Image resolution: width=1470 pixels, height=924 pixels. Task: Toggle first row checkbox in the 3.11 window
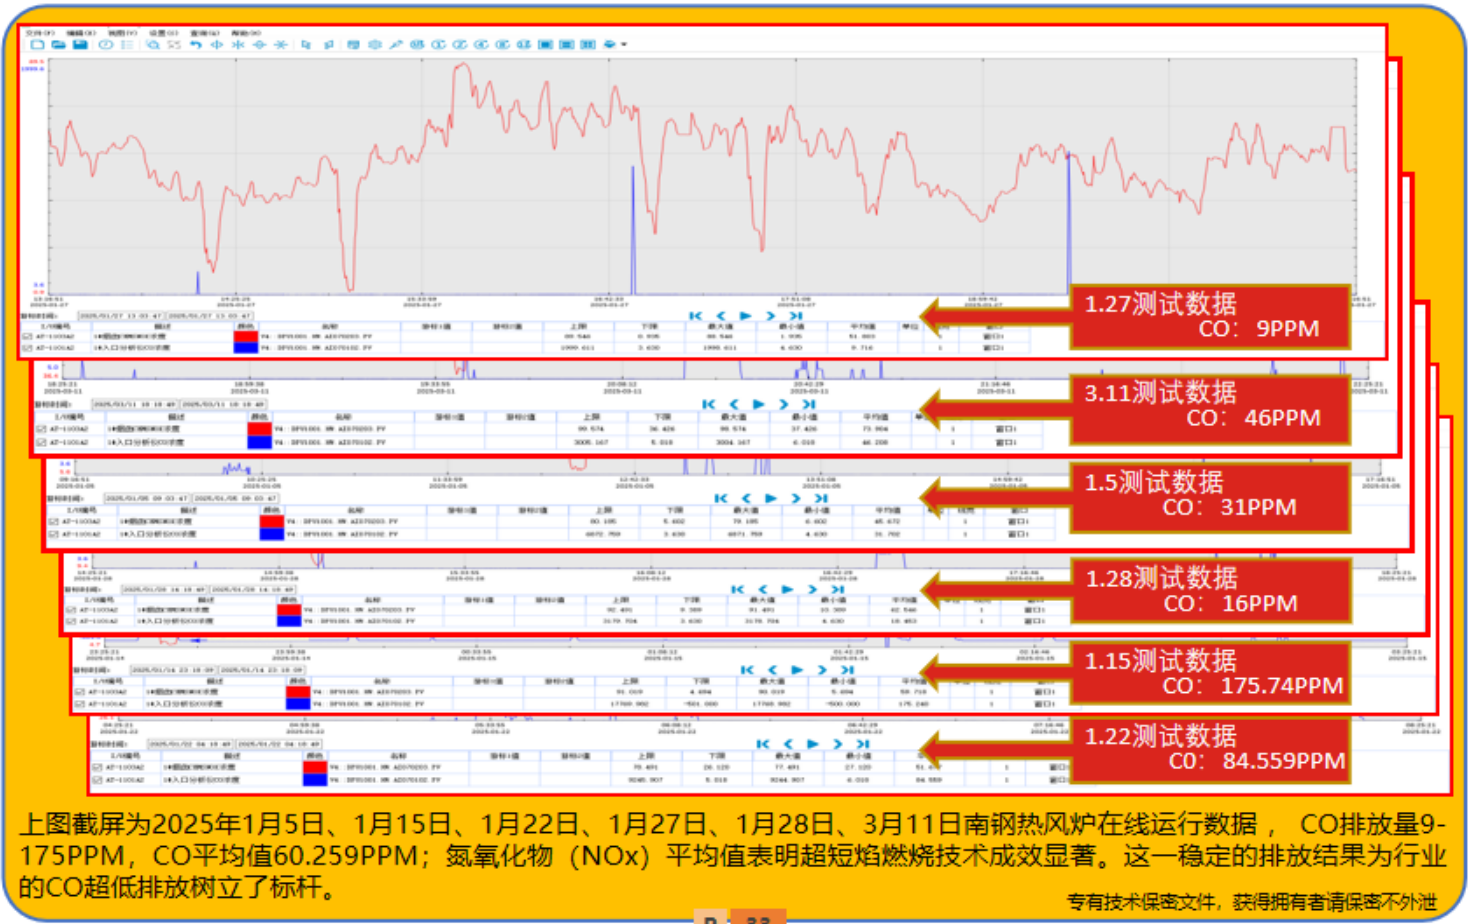41,429
